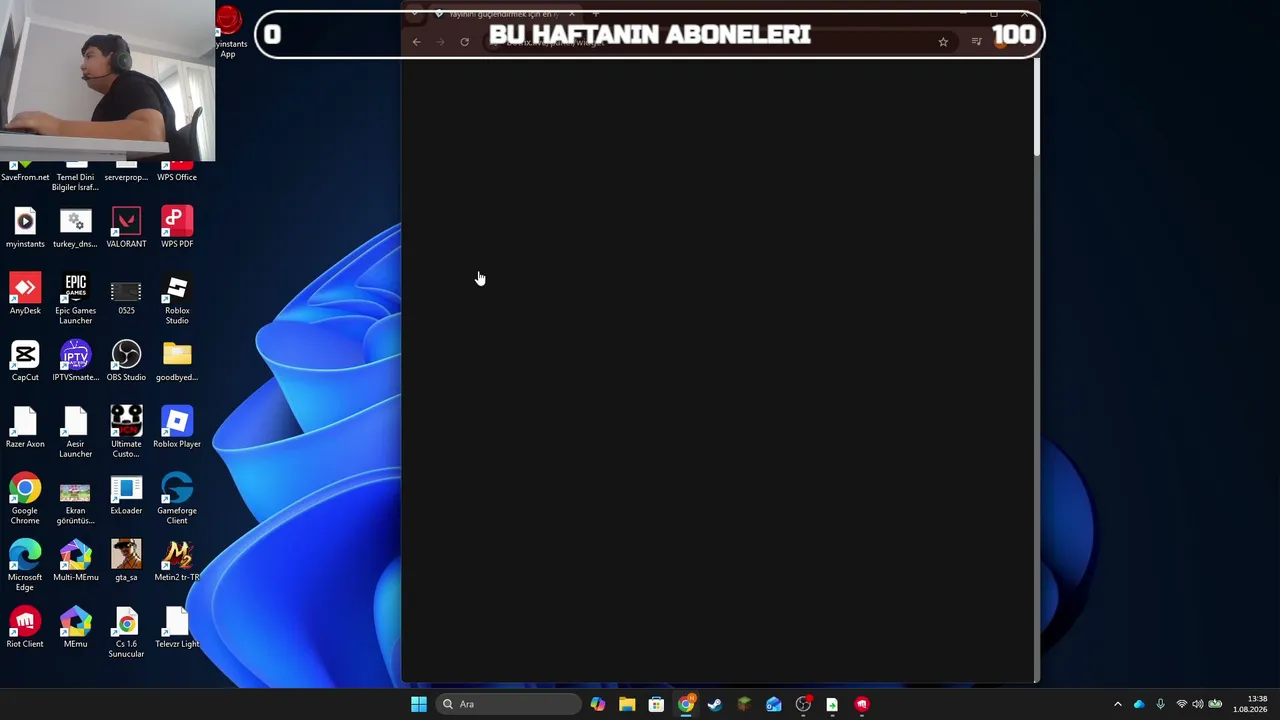Image resolution: width=1280 pixels, height=720 pixels.
Task: Open the myinstants App desktop shortcut
Action: click(x=229, y=32)
